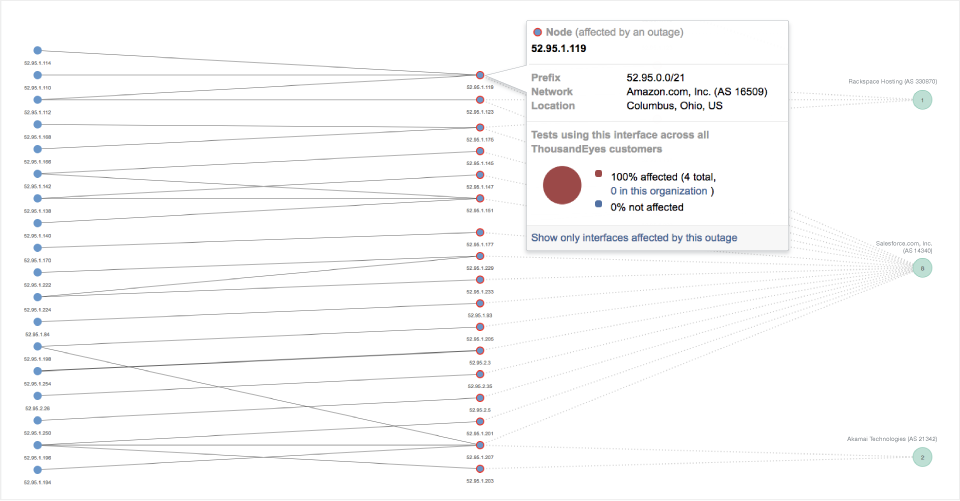Screen dimensions: 960x501
Task: Click the red "100% affected" legend swatch
Action: tap(598, 174)
